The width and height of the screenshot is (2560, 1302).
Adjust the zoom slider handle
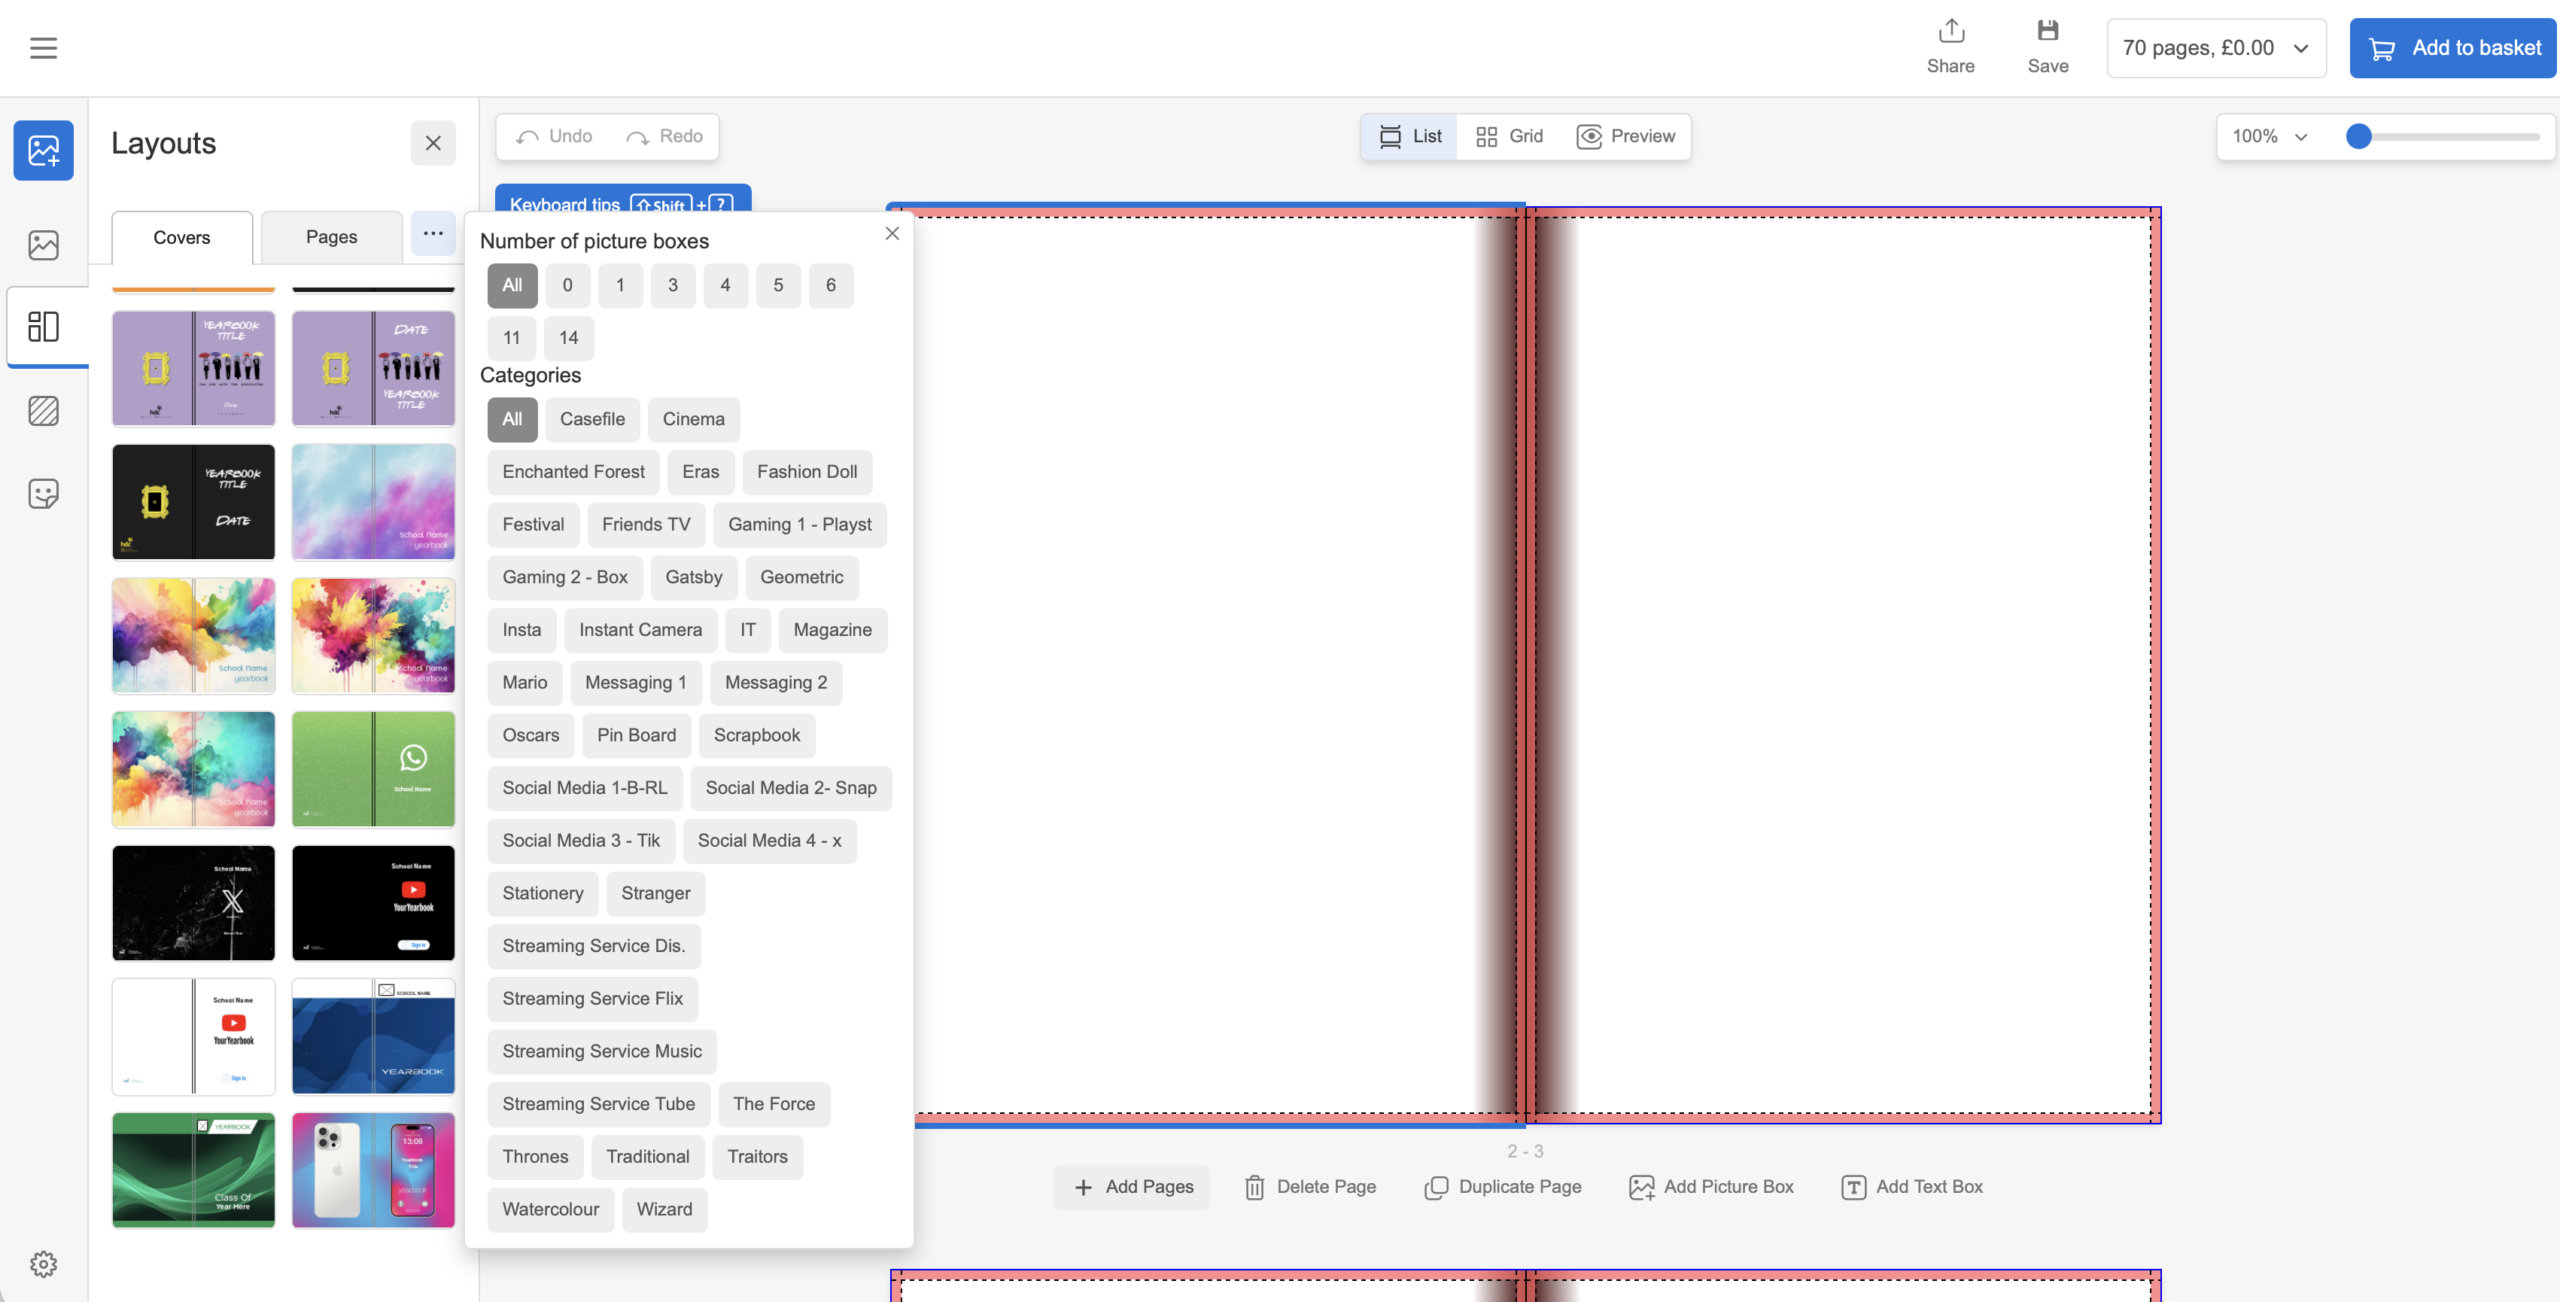pyautogui.click(x=2359, y=136)
